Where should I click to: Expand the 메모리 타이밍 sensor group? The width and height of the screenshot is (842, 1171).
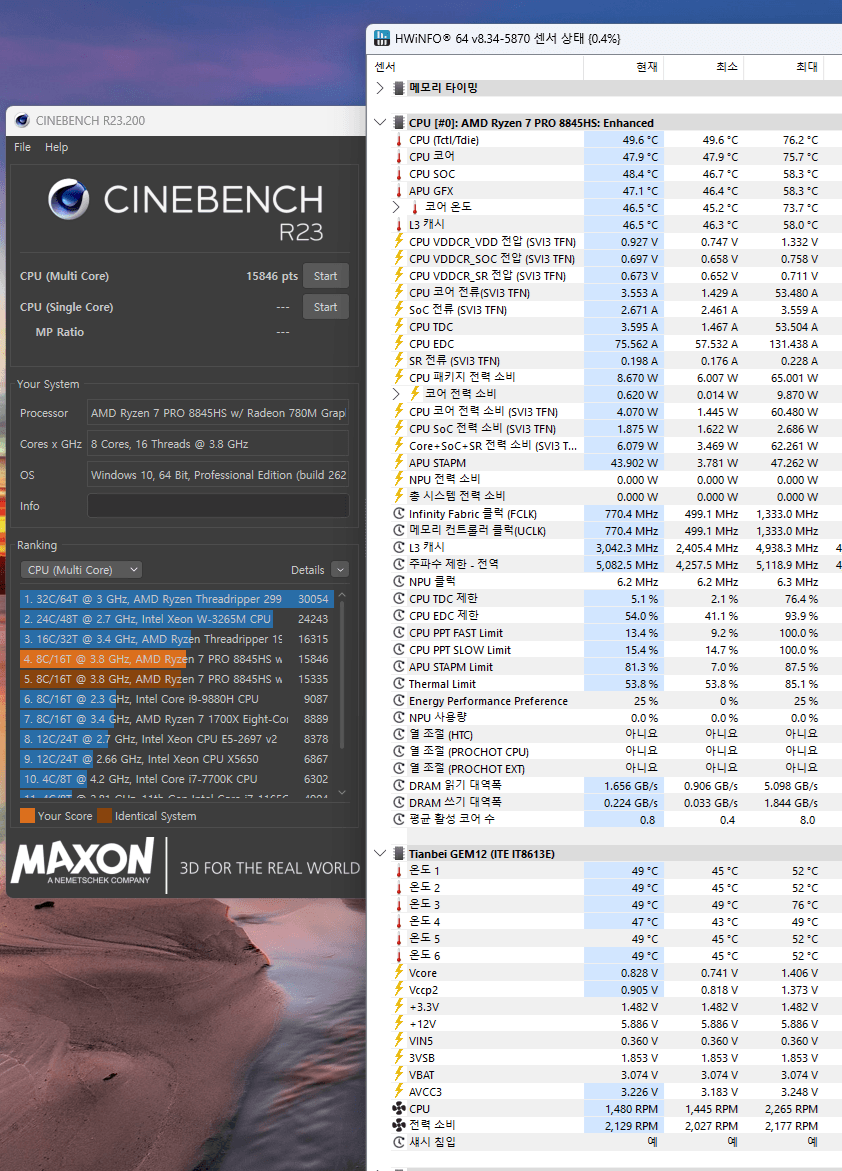point(380,88)
